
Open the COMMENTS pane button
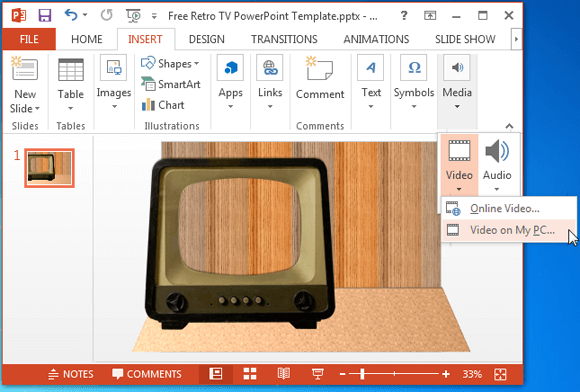(147, 374)
